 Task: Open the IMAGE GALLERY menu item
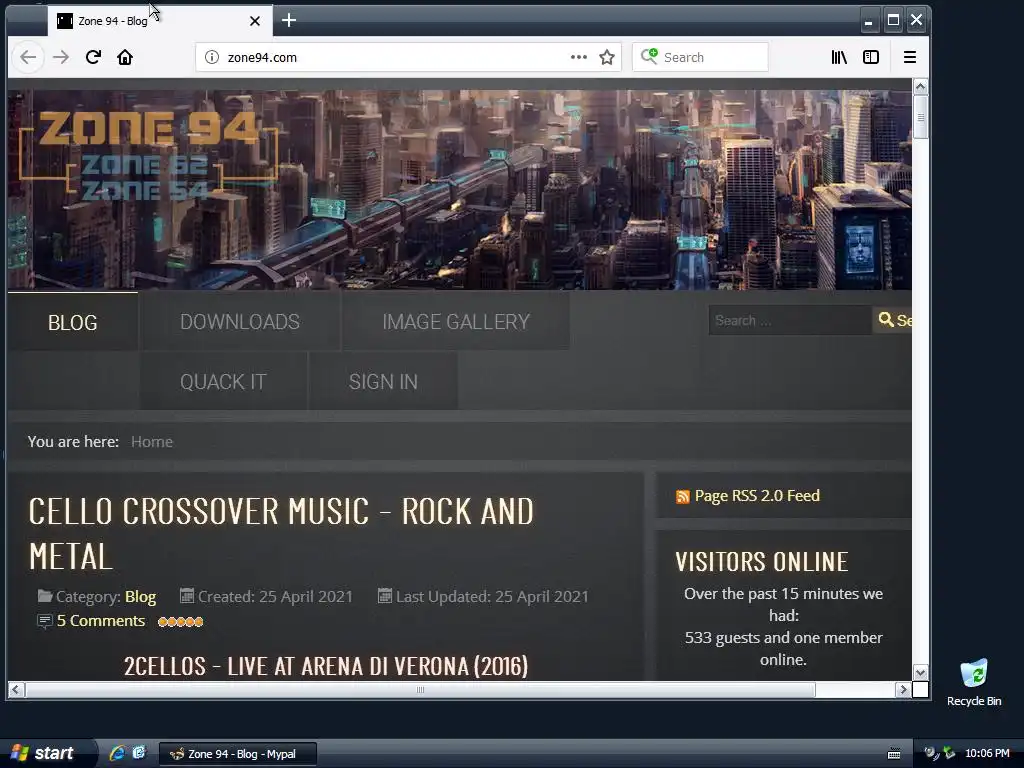coord(456,322)
